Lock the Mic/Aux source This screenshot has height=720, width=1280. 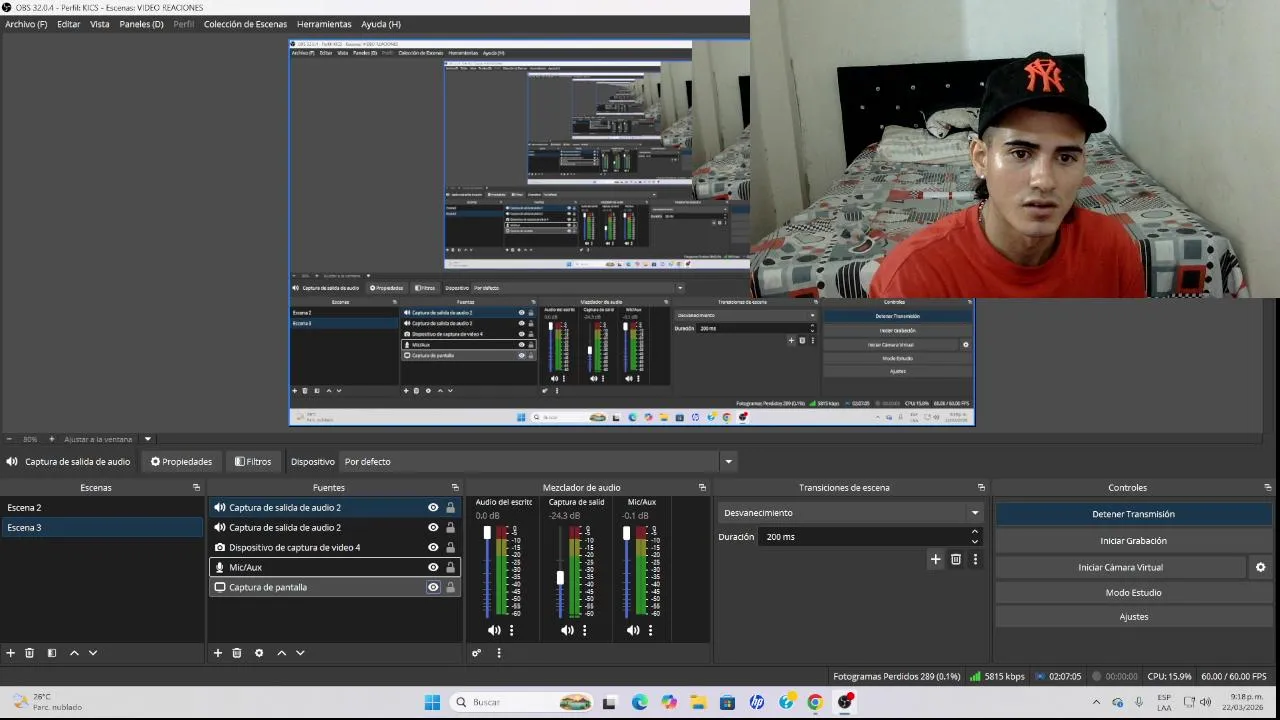tap(450, 568)
